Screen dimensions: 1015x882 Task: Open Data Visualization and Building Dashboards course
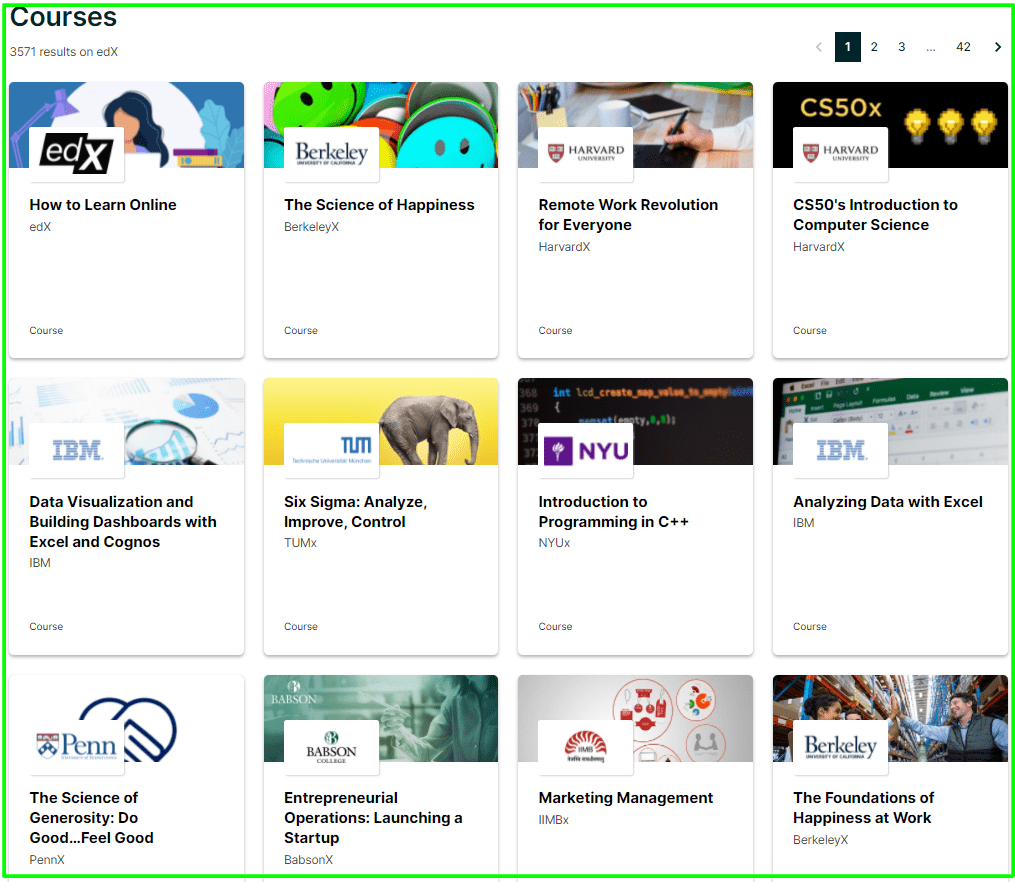point(123,522)
